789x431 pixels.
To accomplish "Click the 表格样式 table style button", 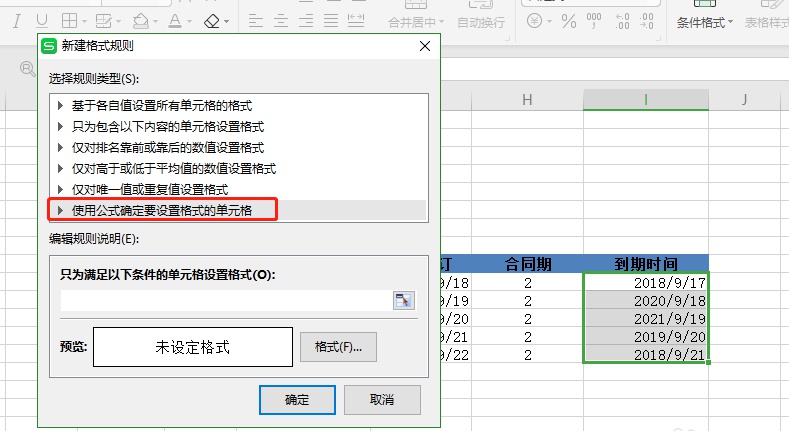I will pyautogui.click(x=766, y=23).
